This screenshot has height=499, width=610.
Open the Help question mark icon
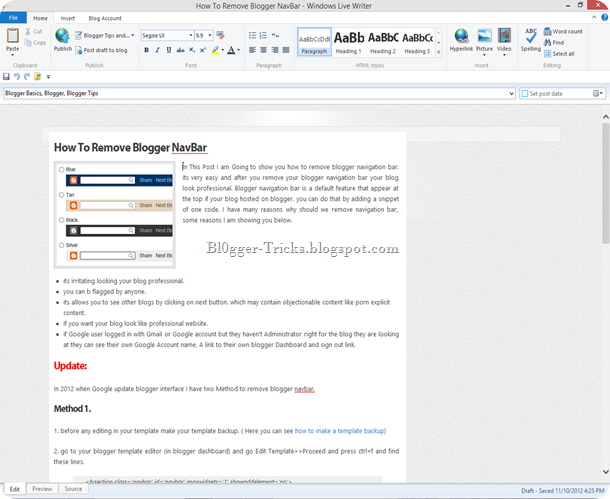point(605,17)
